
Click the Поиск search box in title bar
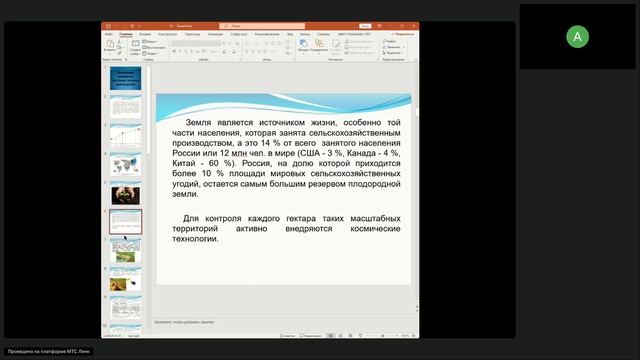262,26
